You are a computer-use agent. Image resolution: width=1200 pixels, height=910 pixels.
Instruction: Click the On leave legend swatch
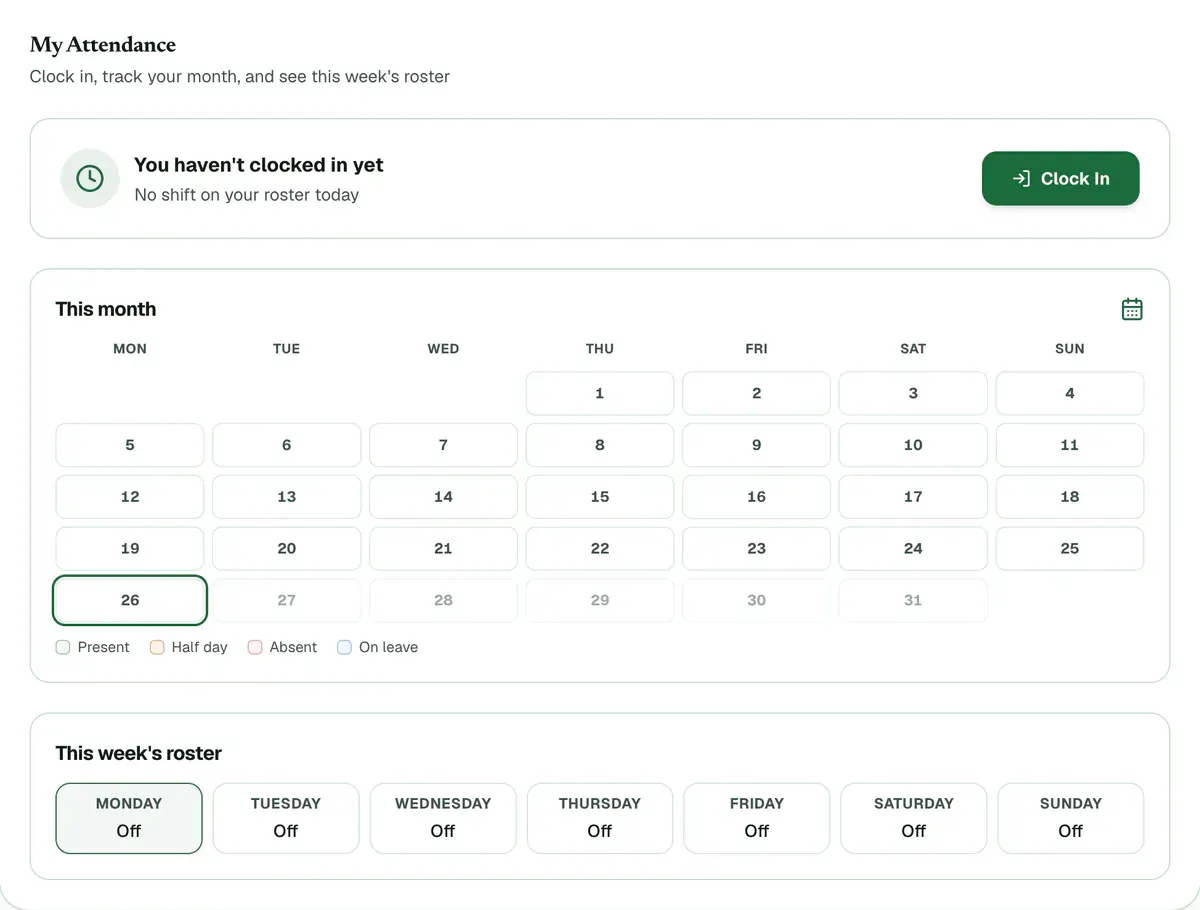click(345, 647)
